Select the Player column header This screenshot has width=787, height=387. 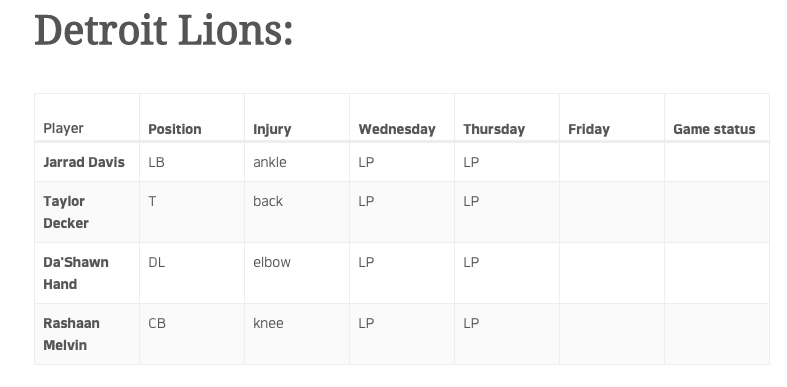(63, 128)
